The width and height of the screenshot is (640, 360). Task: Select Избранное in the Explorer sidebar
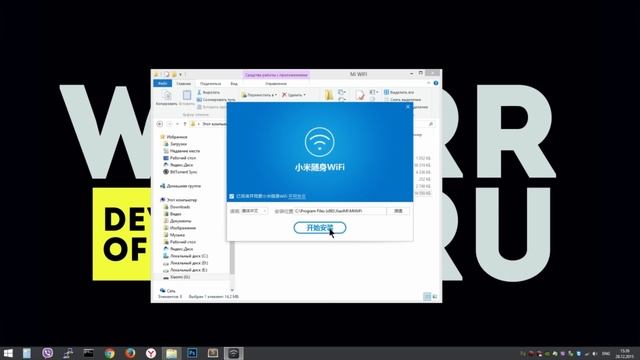click(x=174, y=137)
